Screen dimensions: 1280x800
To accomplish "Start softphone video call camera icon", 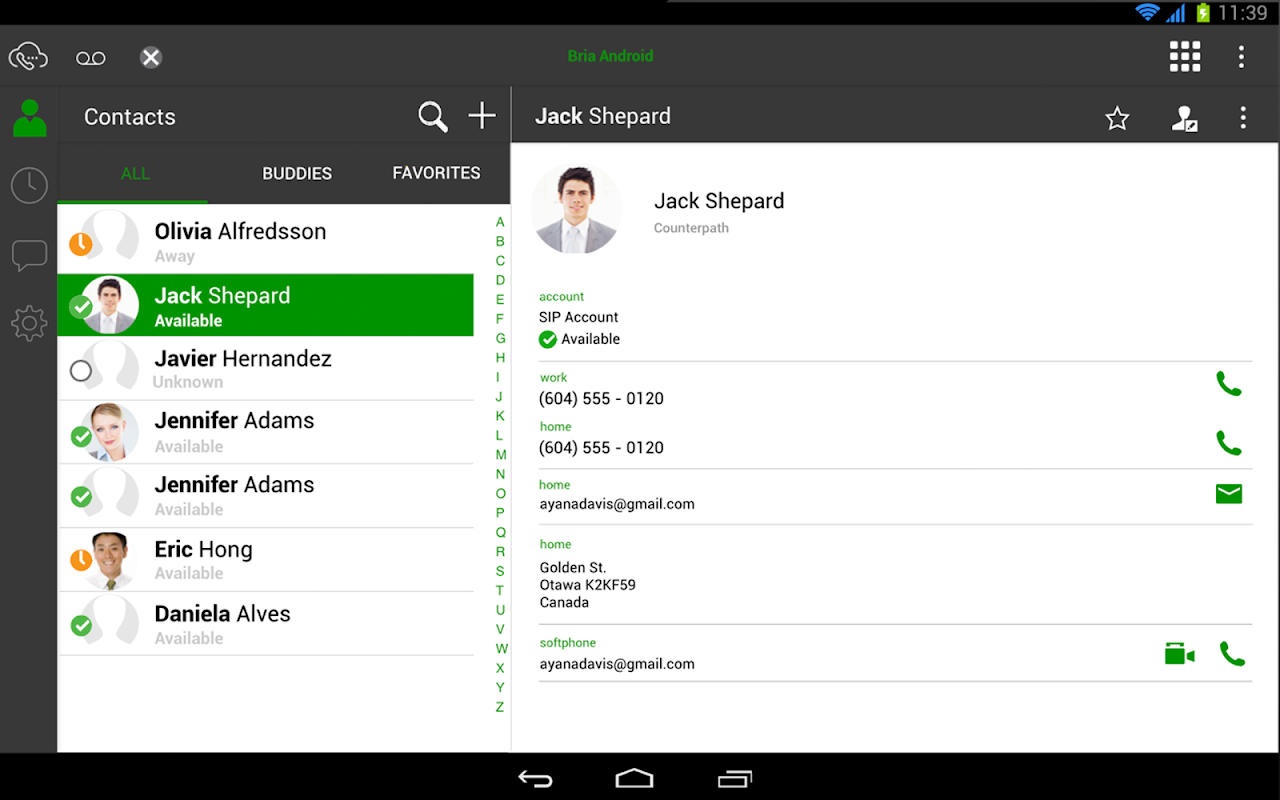I will (x=1180, y=654).
